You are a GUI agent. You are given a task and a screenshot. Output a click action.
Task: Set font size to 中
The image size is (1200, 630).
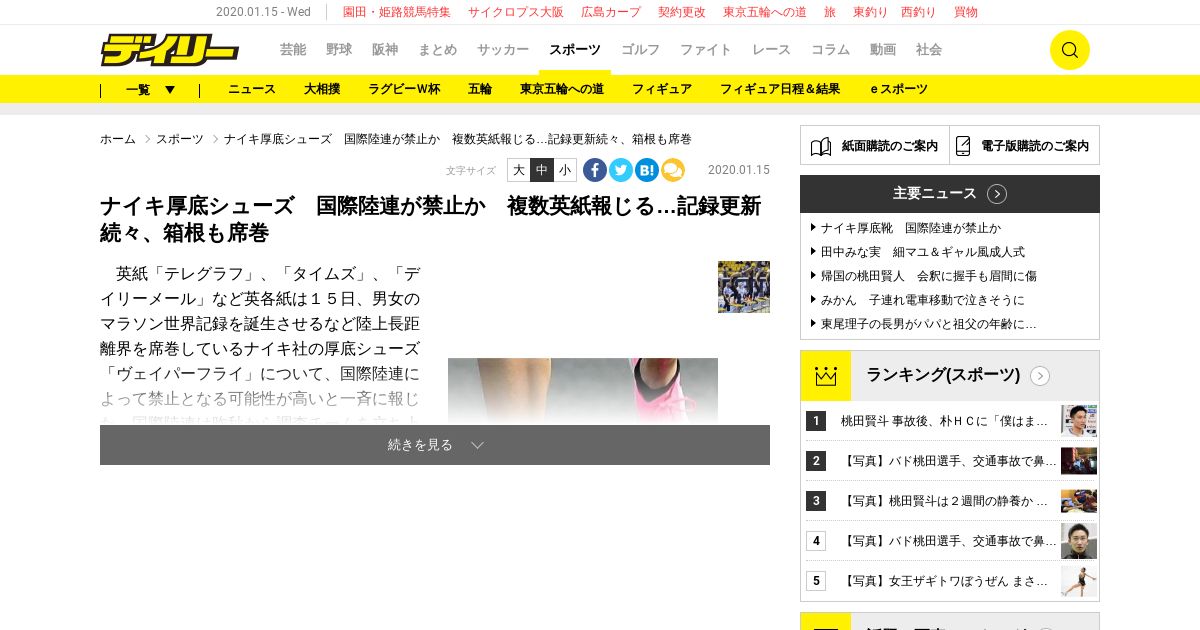tap(542, 170)
